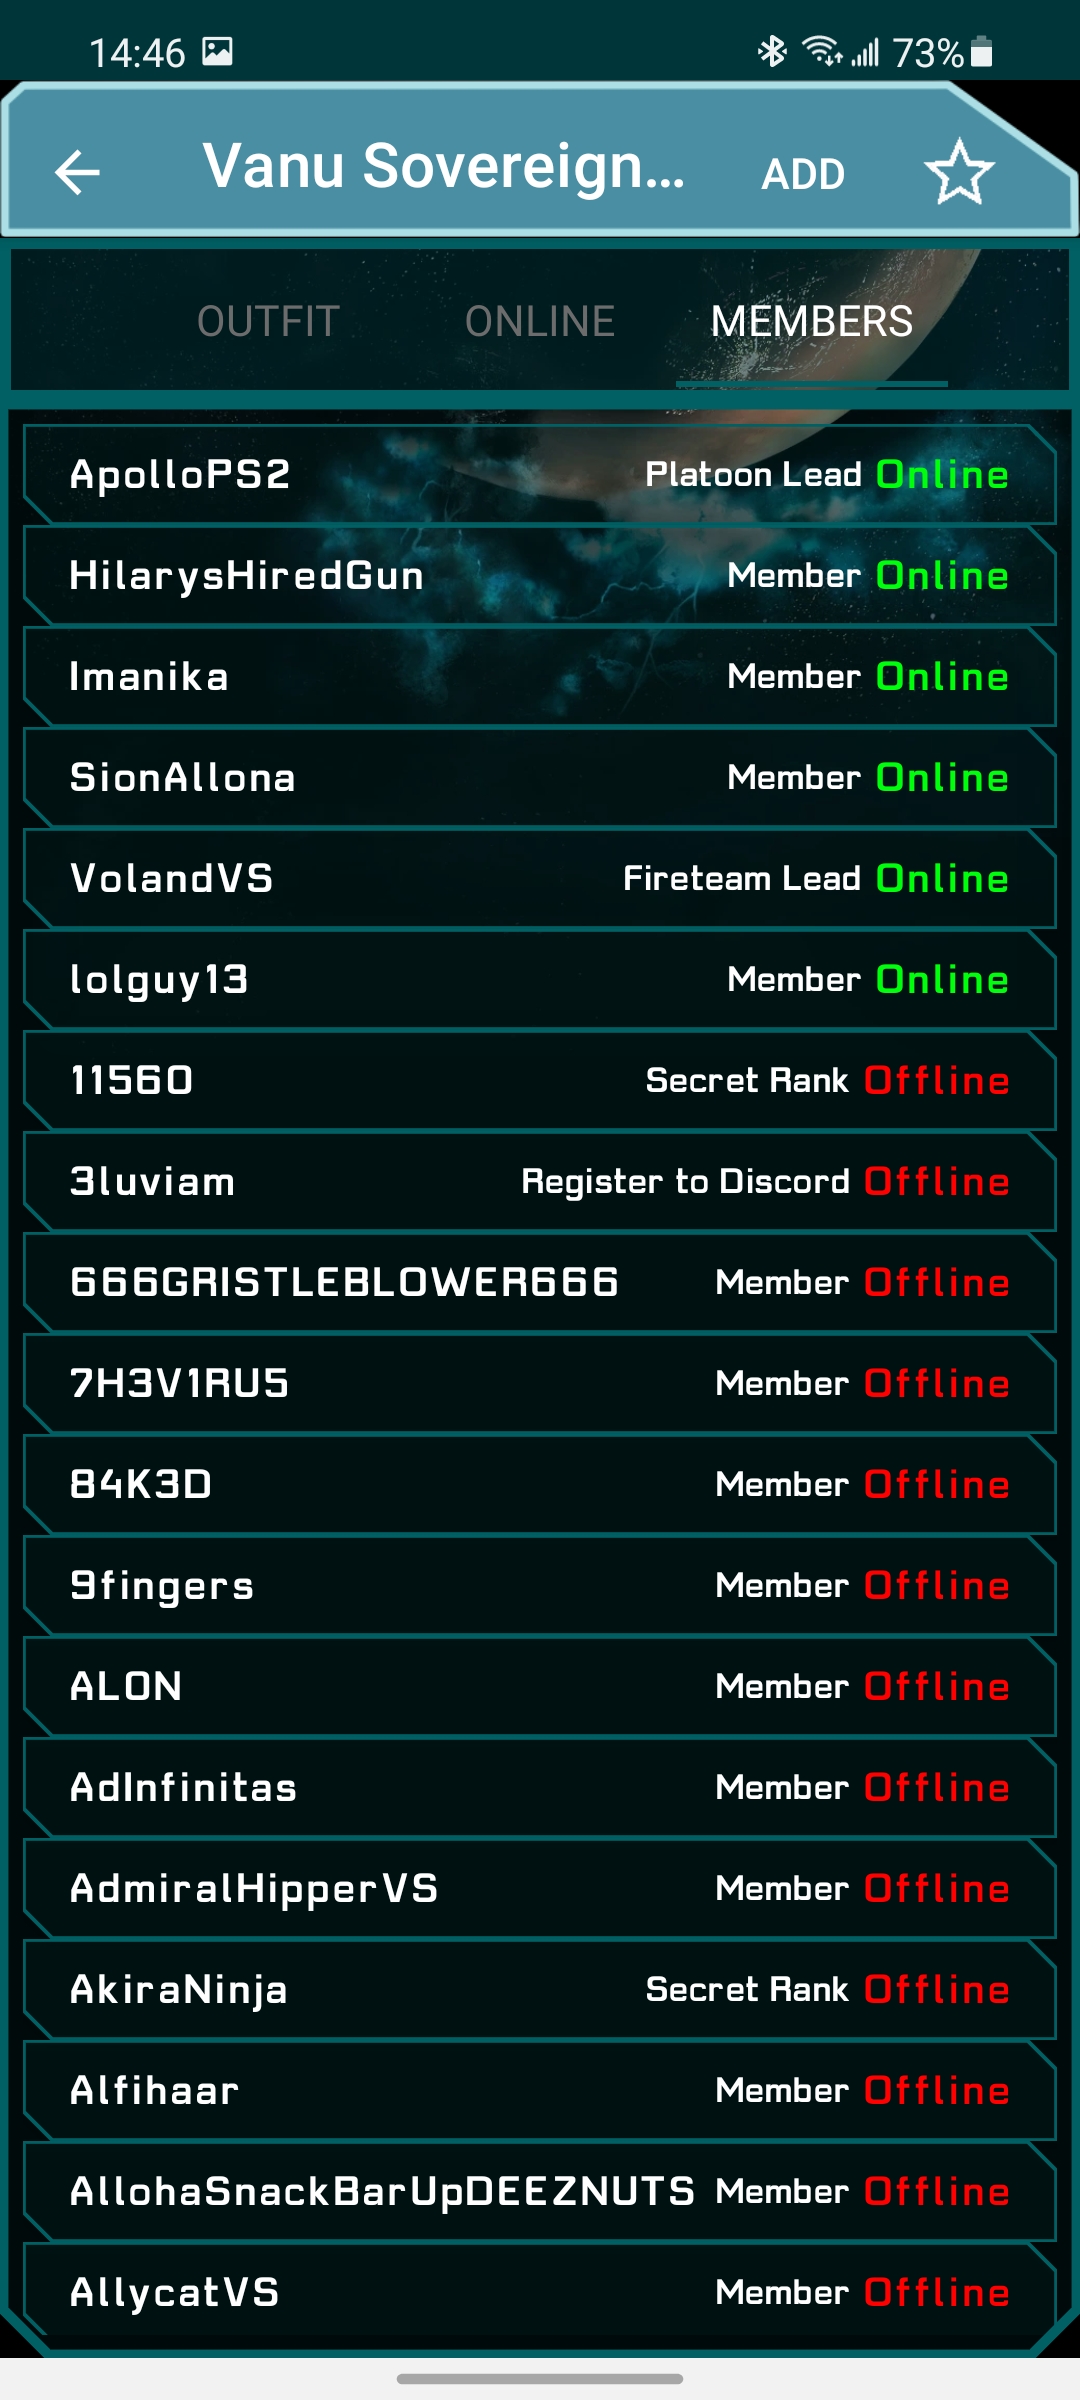Tap the ADD button
This screenshot has width=1080, height=2400.
[x=803, y=174]
